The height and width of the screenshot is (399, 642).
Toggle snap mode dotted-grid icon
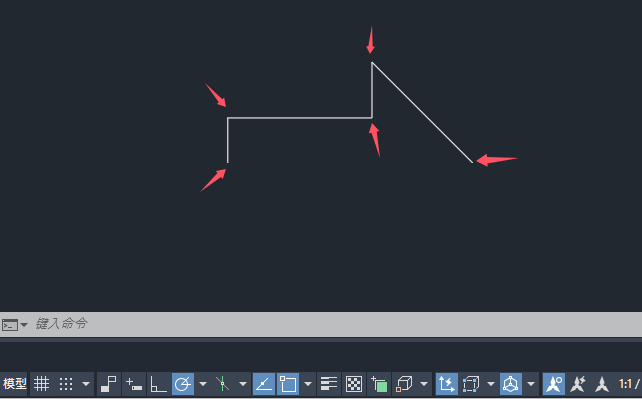coord(66,384)
